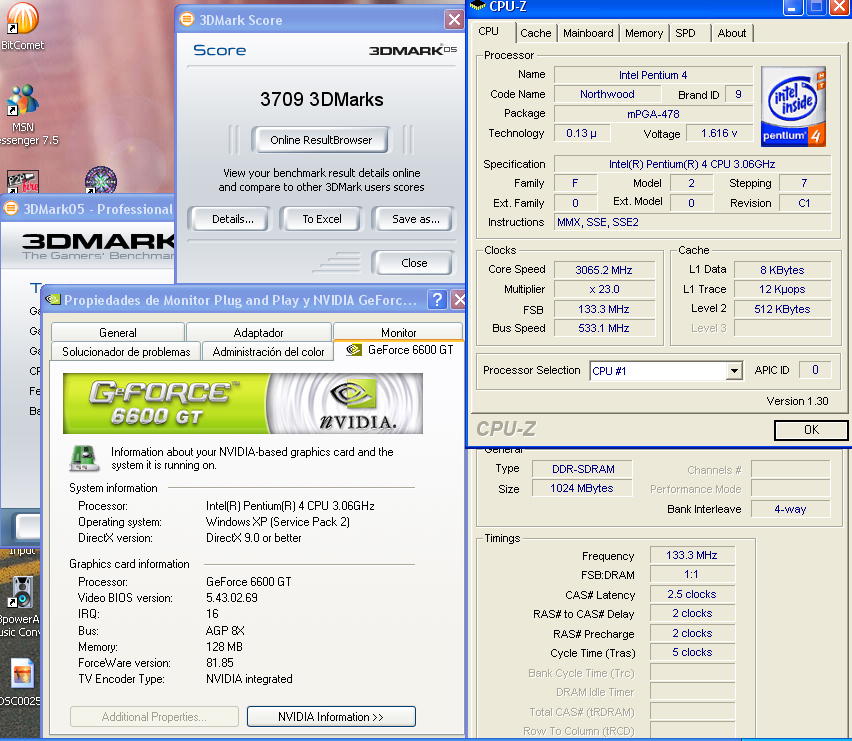Viewport: 852px width, 741px height.
Task: Click the Online ResultBrowser button
Action: point(320,140)
